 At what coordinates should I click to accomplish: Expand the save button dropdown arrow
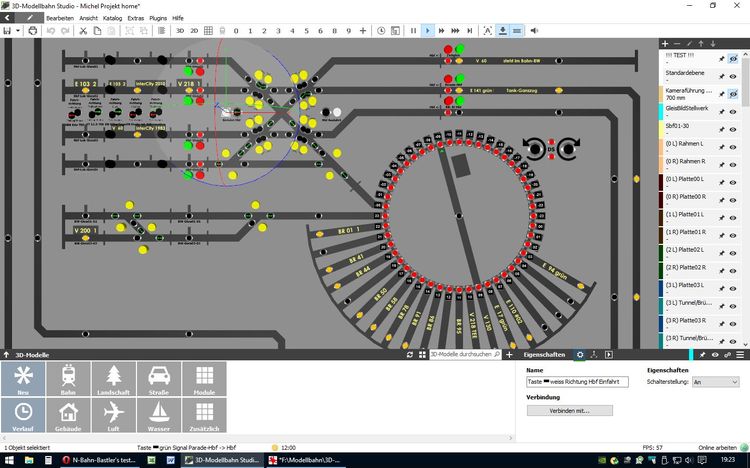tap(17, 31)
